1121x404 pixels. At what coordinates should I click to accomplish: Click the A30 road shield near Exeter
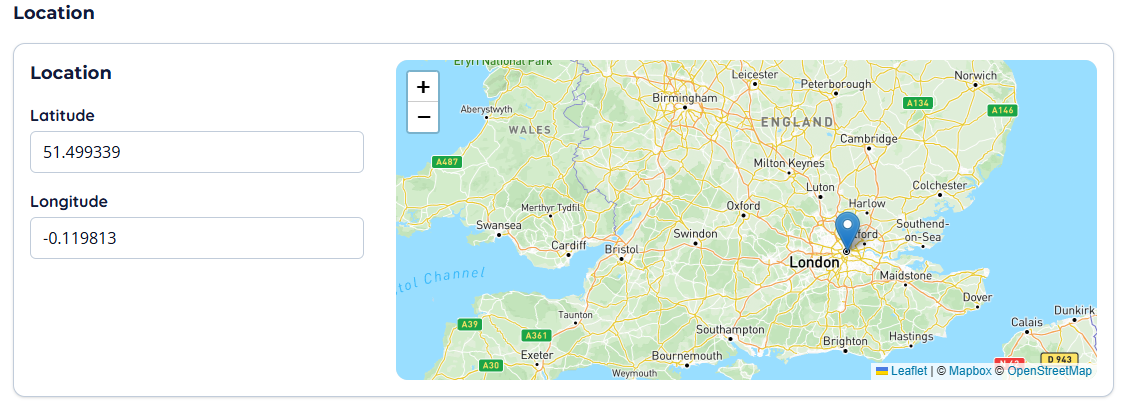click(x=491, y=365)
